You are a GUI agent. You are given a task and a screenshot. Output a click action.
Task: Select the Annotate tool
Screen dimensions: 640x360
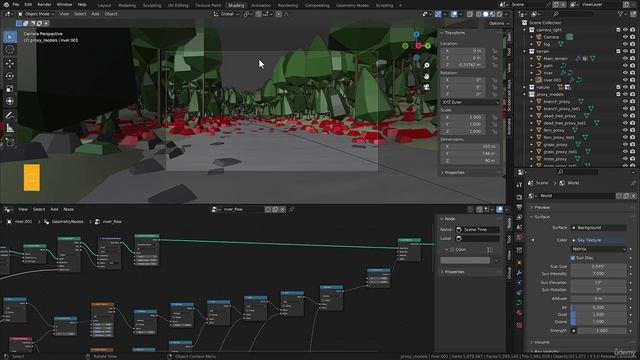click(10, 116)
